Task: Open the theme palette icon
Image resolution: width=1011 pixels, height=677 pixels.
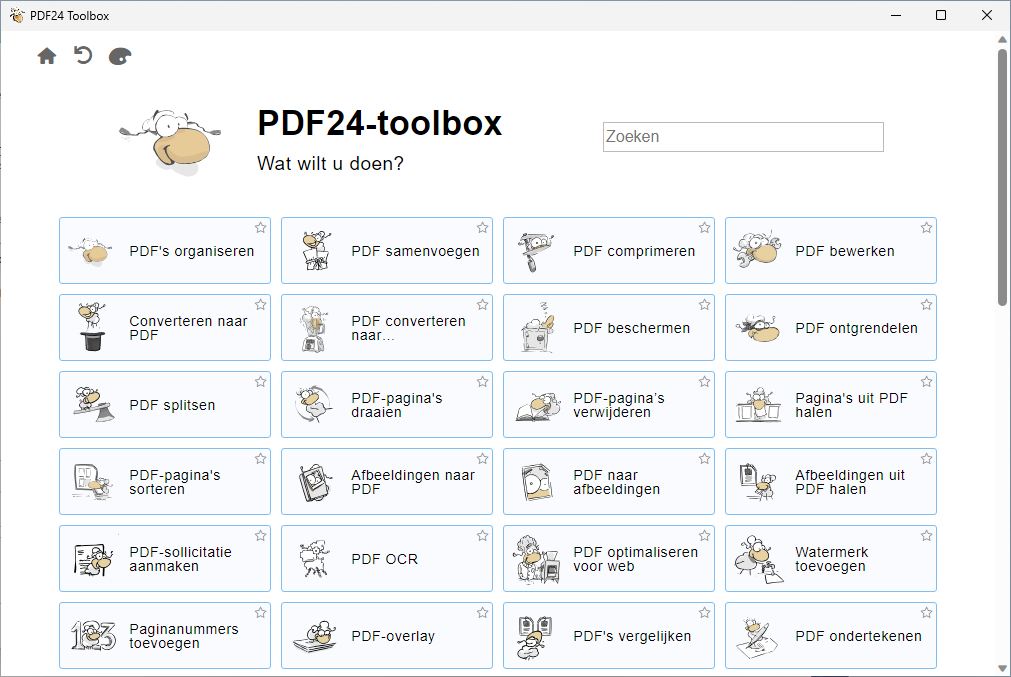Action: click(120, 57)
